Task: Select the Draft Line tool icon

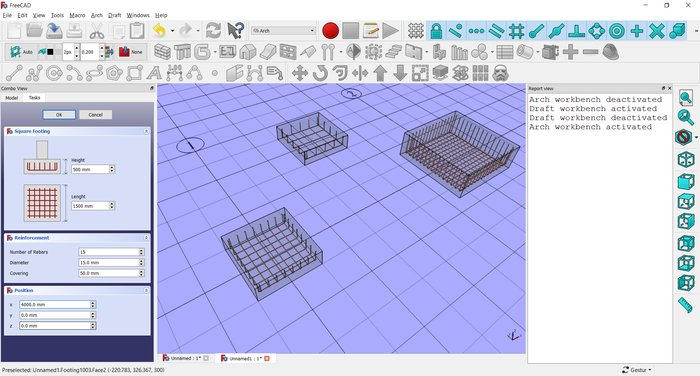Action: pyautogui.click(x=14, y=73)
